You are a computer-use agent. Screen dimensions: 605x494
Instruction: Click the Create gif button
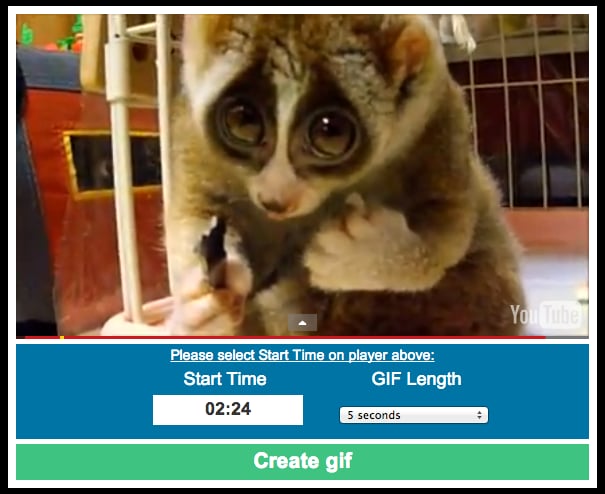pos(302,462)
